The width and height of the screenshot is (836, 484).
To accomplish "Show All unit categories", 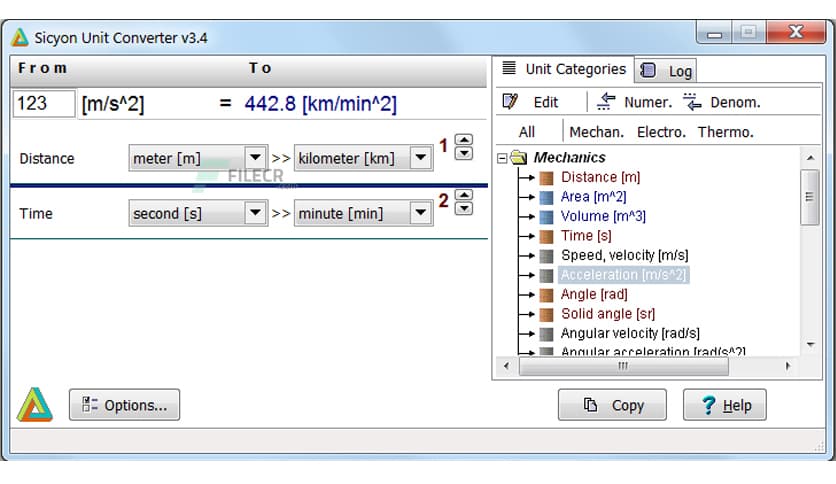I will [x=527, y=132].
